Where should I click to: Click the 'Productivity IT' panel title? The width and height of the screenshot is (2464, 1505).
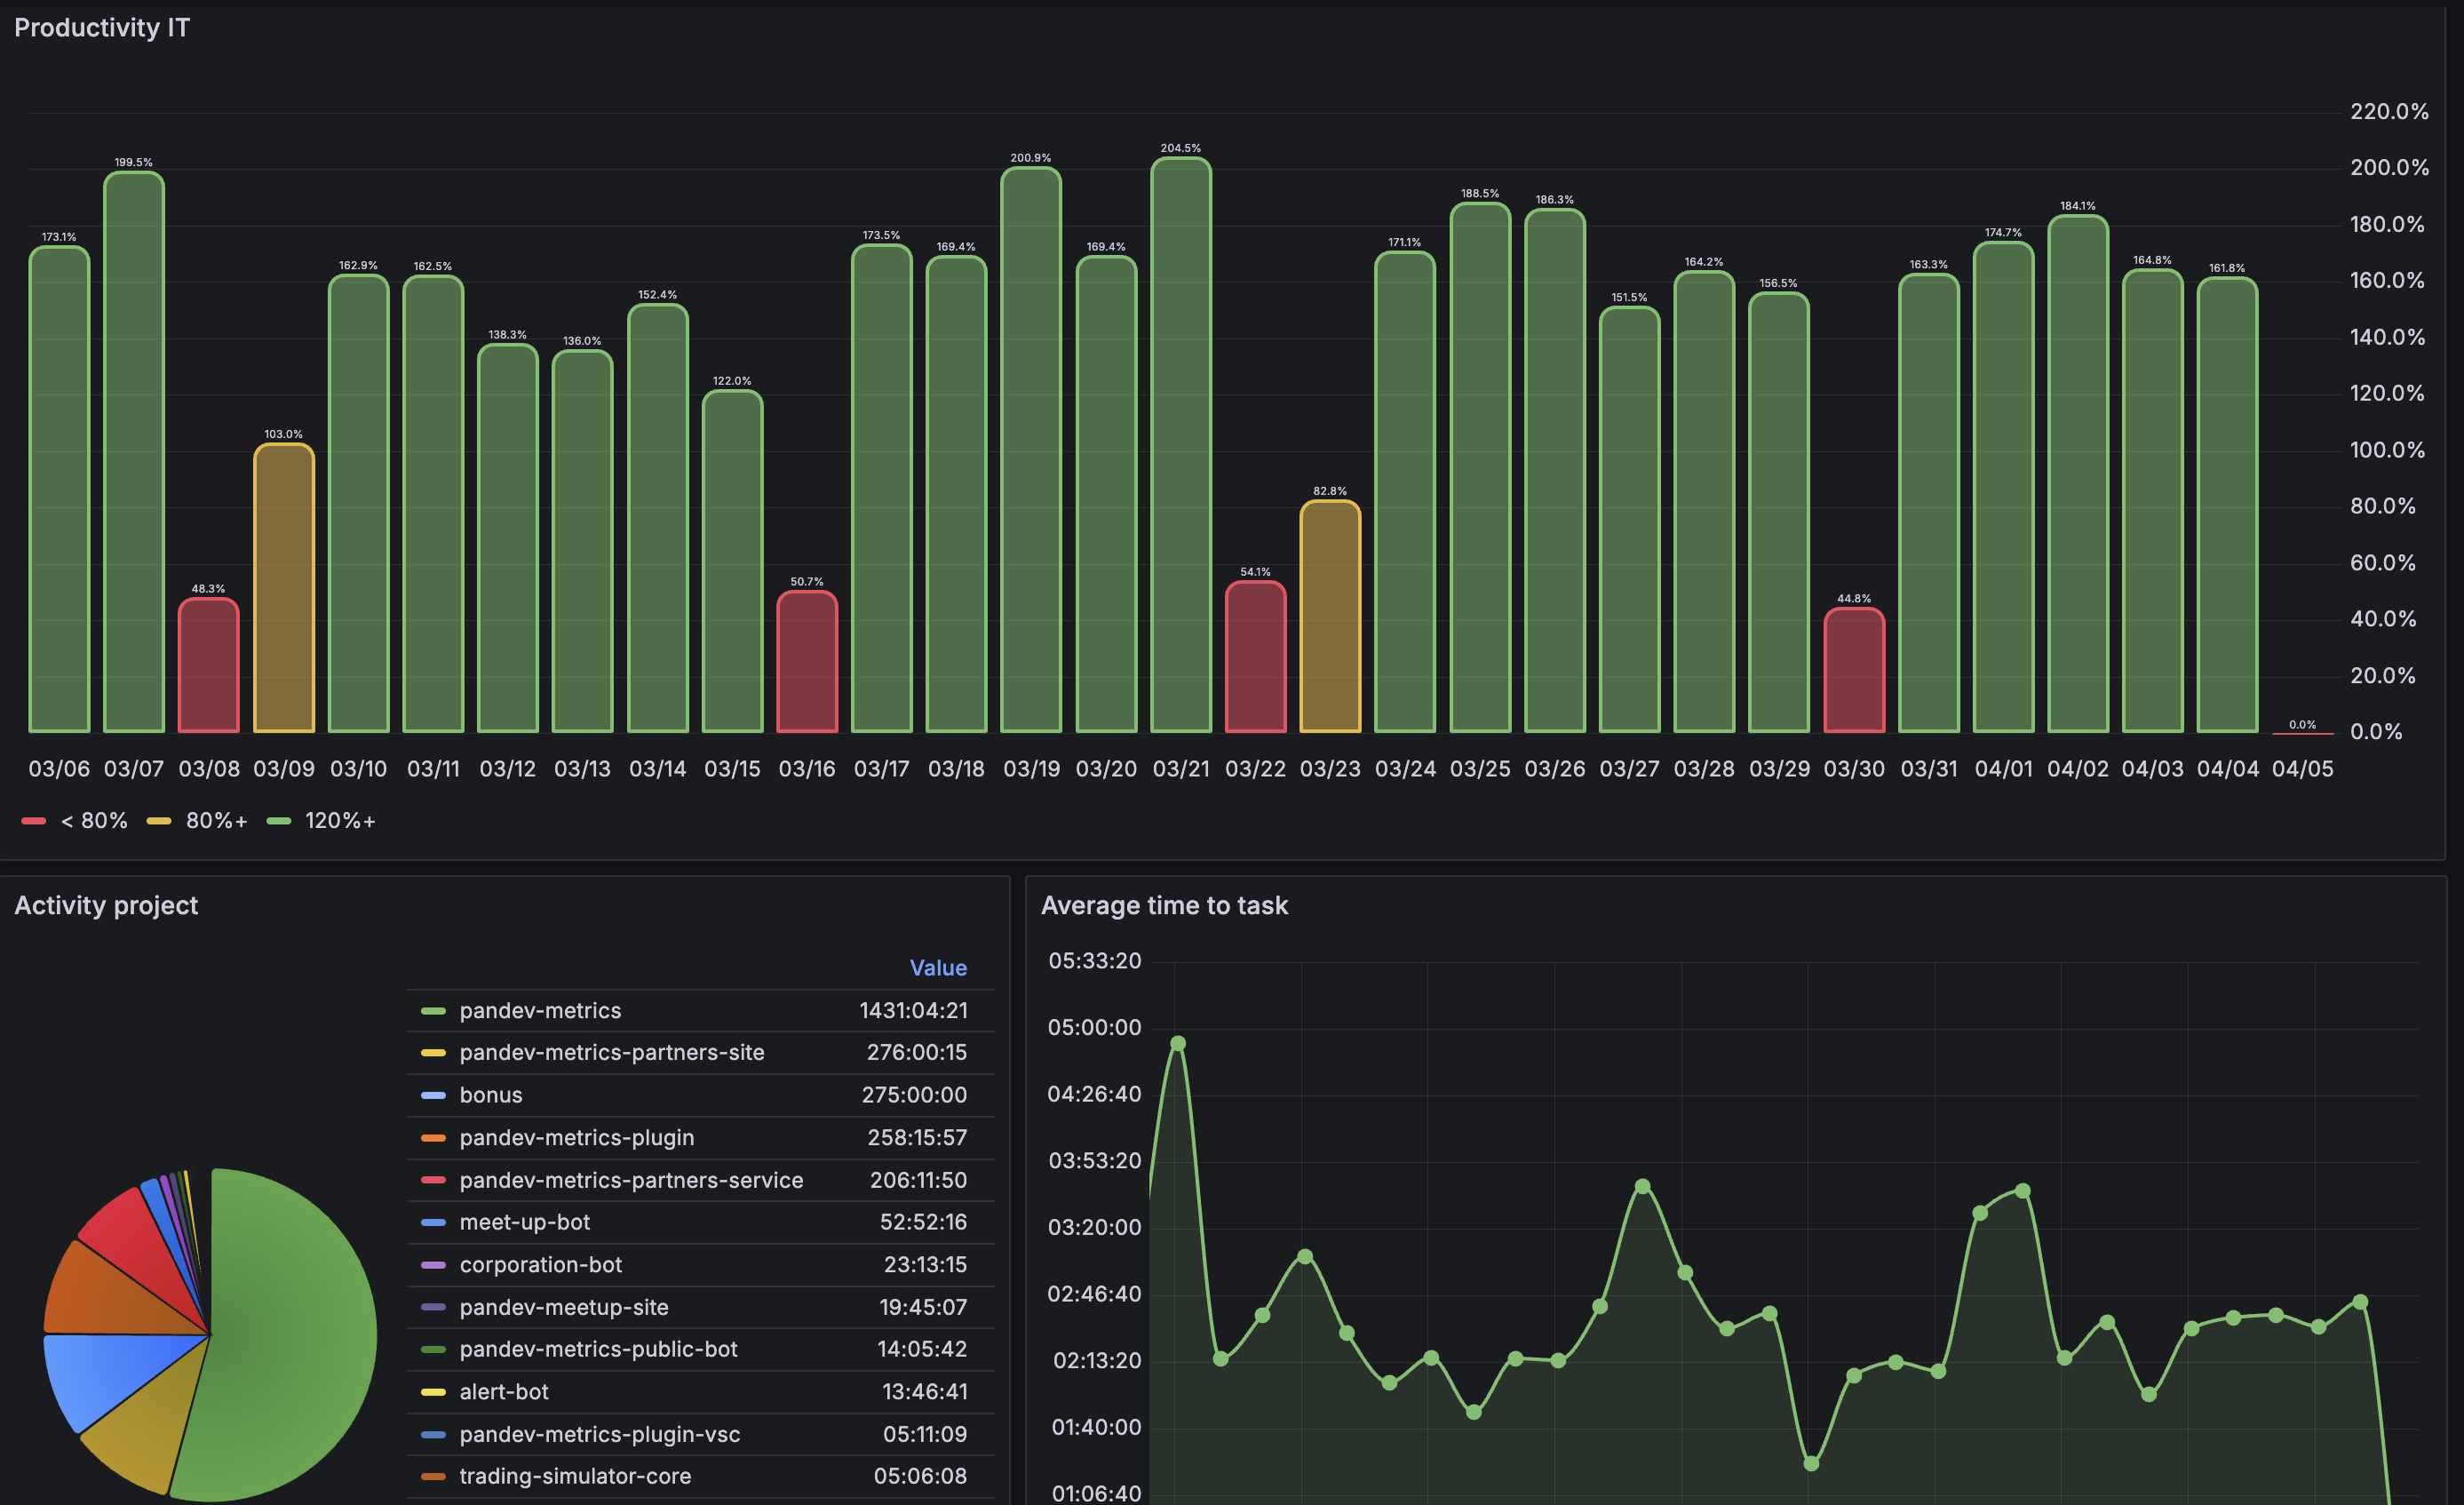click(102, 28)
